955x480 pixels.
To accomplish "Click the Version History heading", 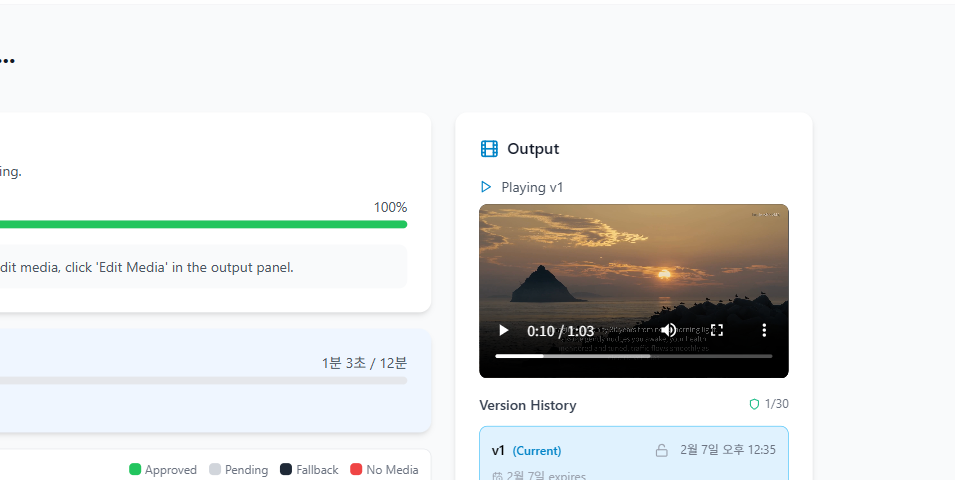I will [x=527, y=405].
